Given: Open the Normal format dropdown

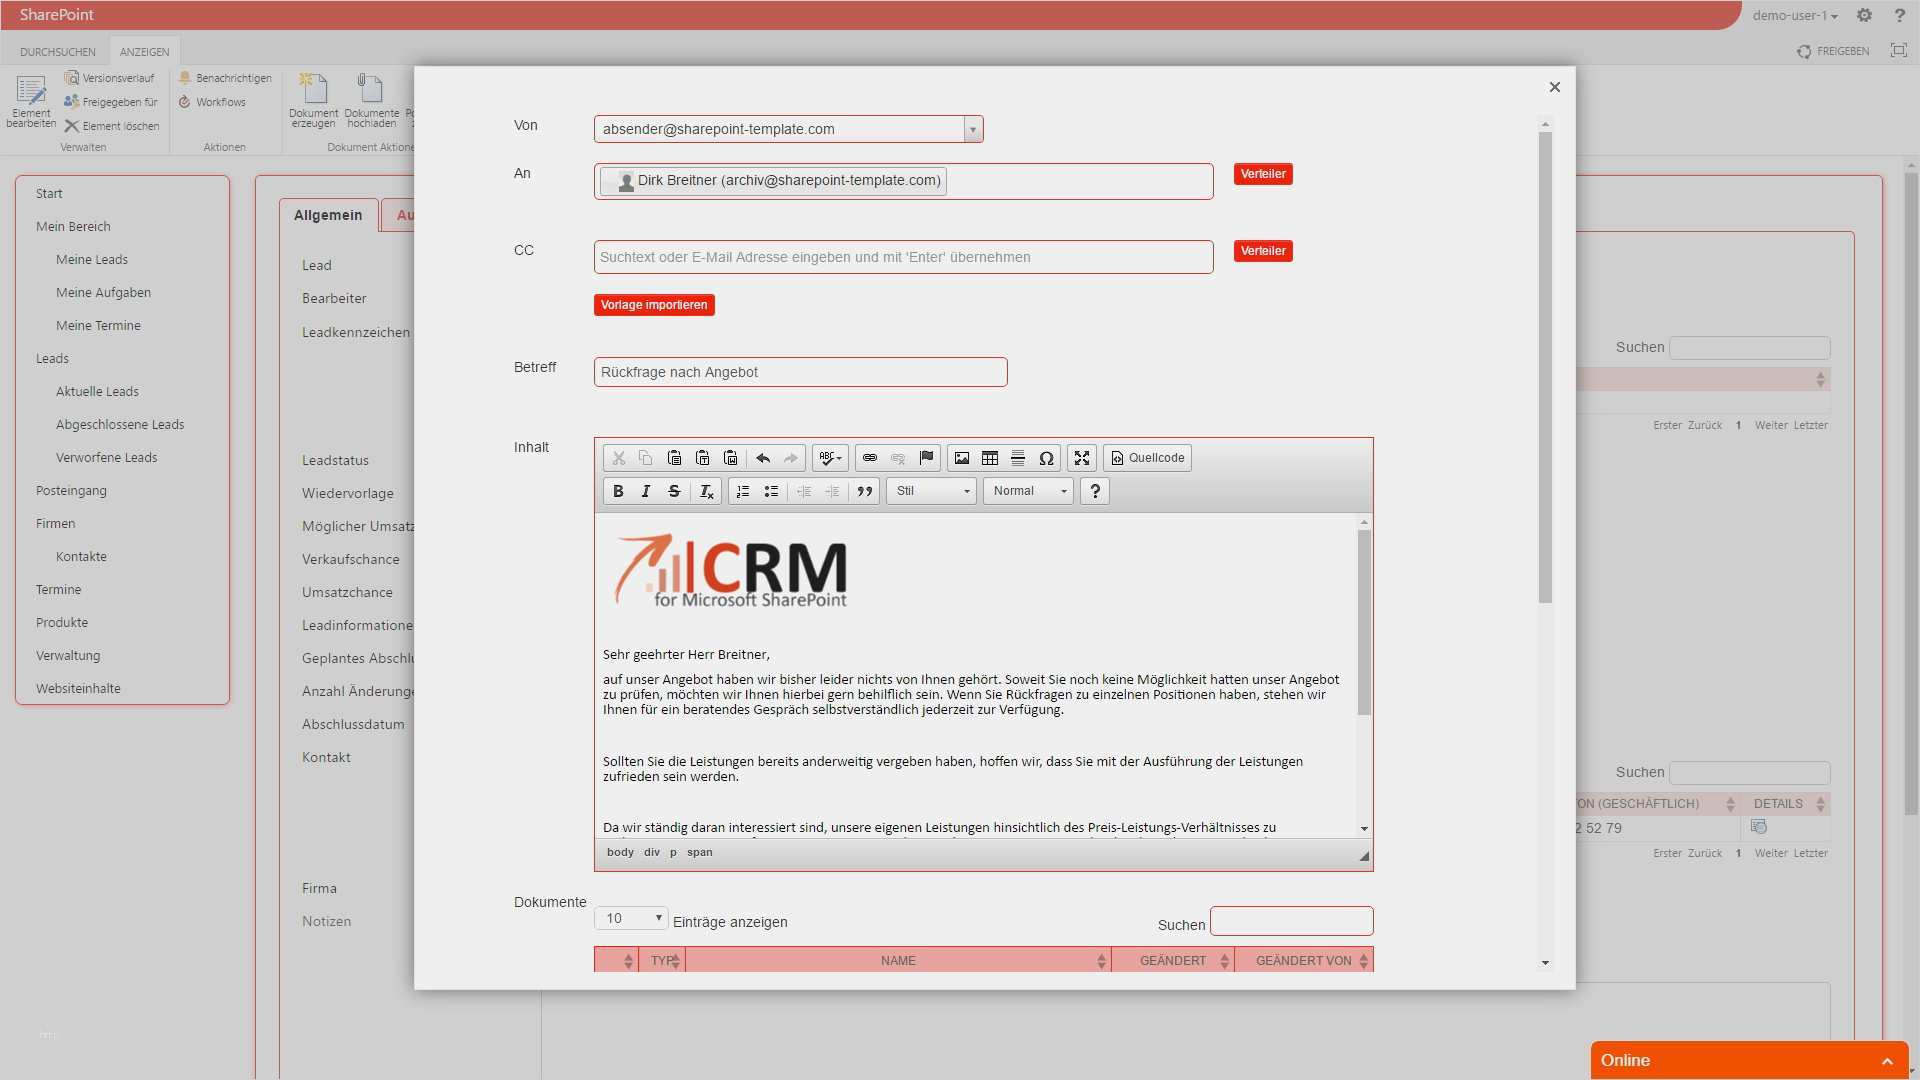Looking at the screenshot, I should click(x=1029, y=491).
